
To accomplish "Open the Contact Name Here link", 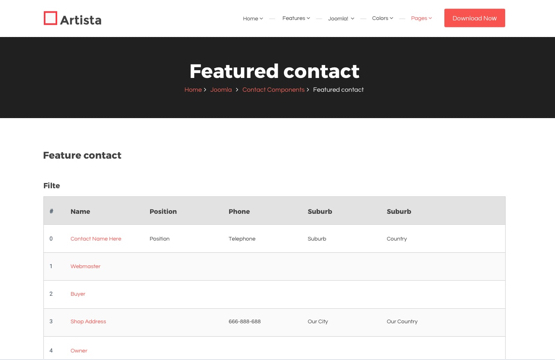I will pyautogui.click(x=96, y=239).
